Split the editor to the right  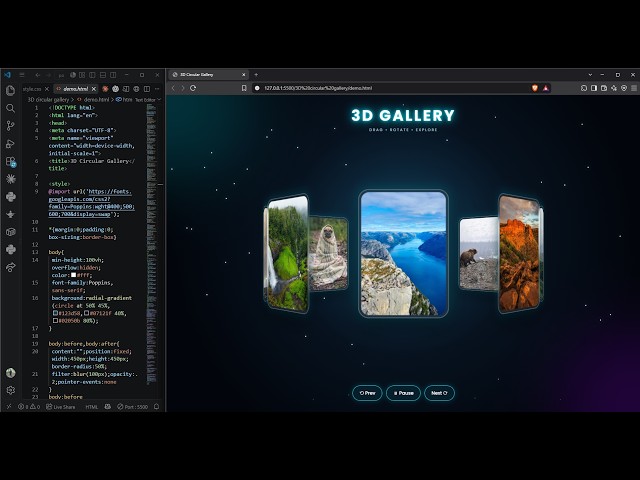(147, 89)
